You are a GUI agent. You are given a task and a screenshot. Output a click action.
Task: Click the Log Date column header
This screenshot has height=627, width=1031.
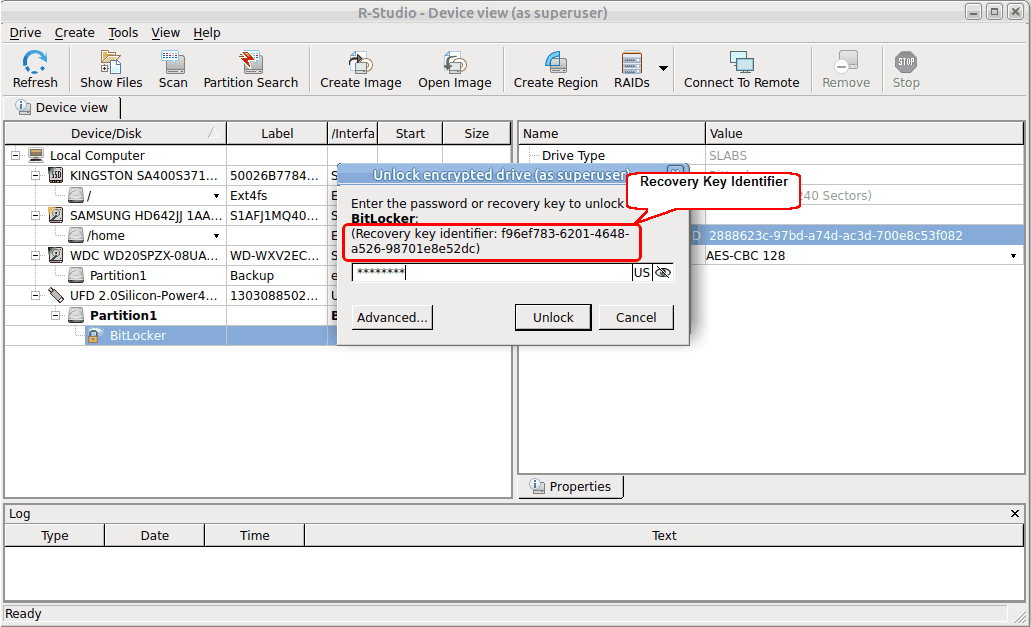click(x=155, y=536)
